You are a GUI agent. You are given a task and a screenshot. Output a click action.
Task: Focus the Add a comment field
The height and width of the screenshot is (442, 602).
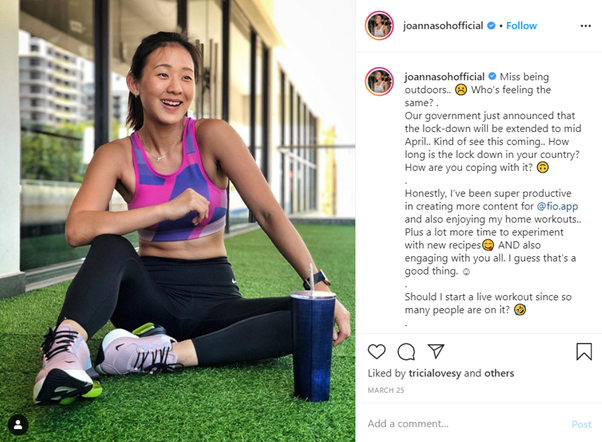pyautogui.click(x=465, y=424)
